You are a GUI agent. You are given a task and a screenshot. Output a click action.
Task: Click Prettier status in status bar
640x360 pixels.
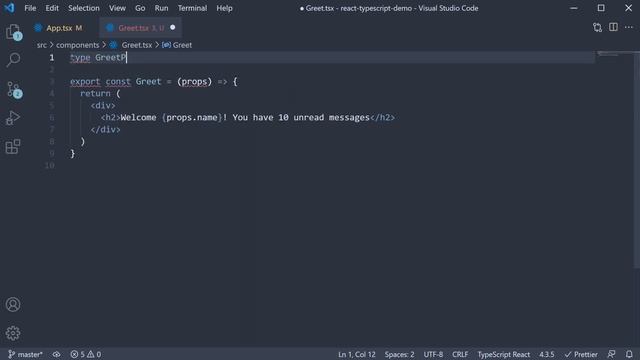(x=581, y=354)
